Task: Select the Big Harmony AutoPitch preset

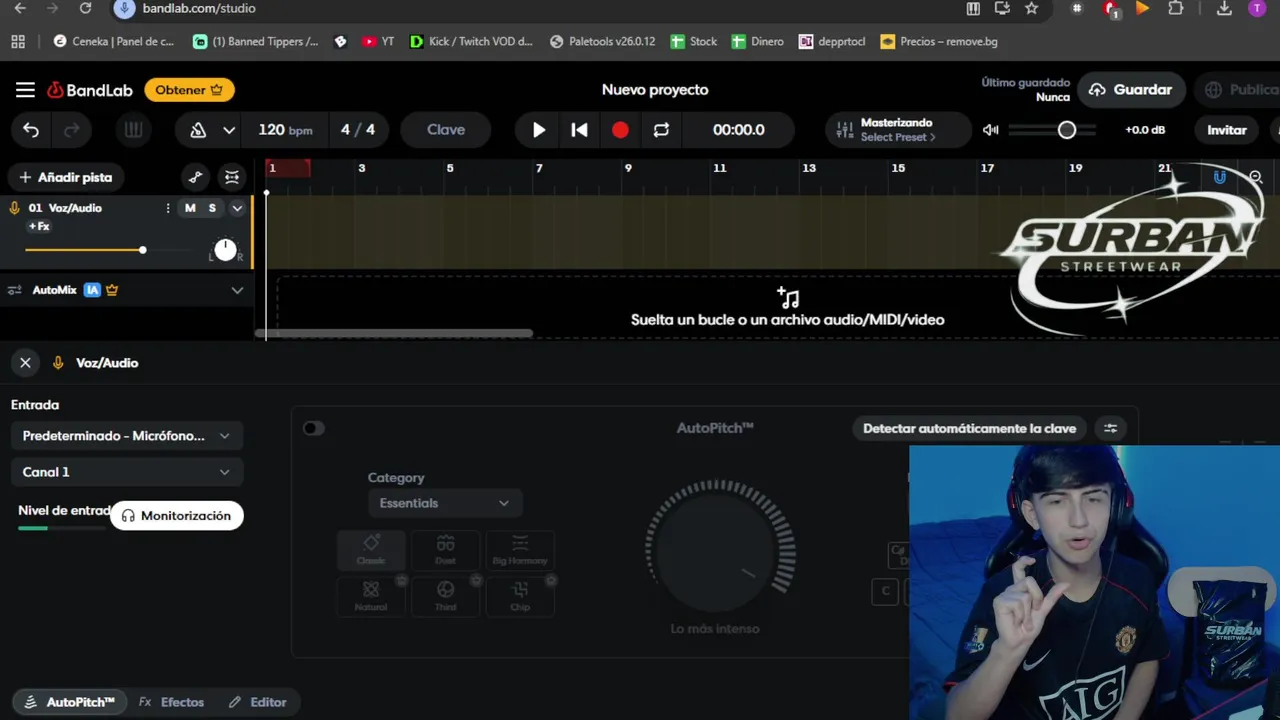Action: [x=520, y=550]
